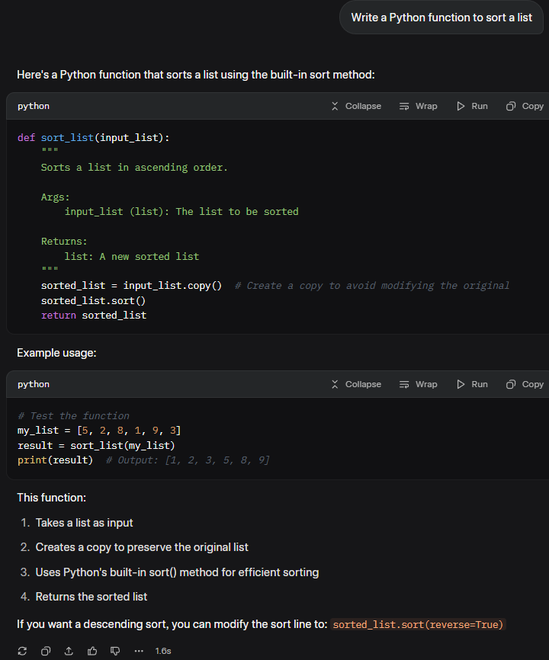Click the python label of first code block
The image size is (549, 660).
point(33,106)
